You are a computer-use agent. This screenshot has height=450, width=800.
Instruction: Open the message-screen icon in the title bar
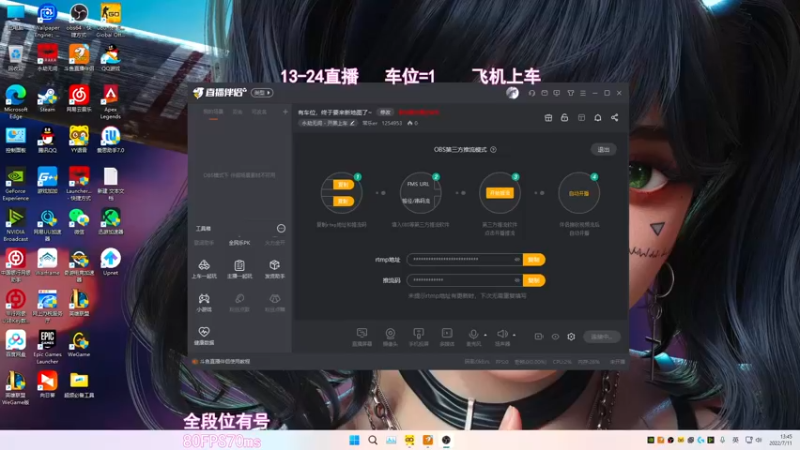(557, 93)
